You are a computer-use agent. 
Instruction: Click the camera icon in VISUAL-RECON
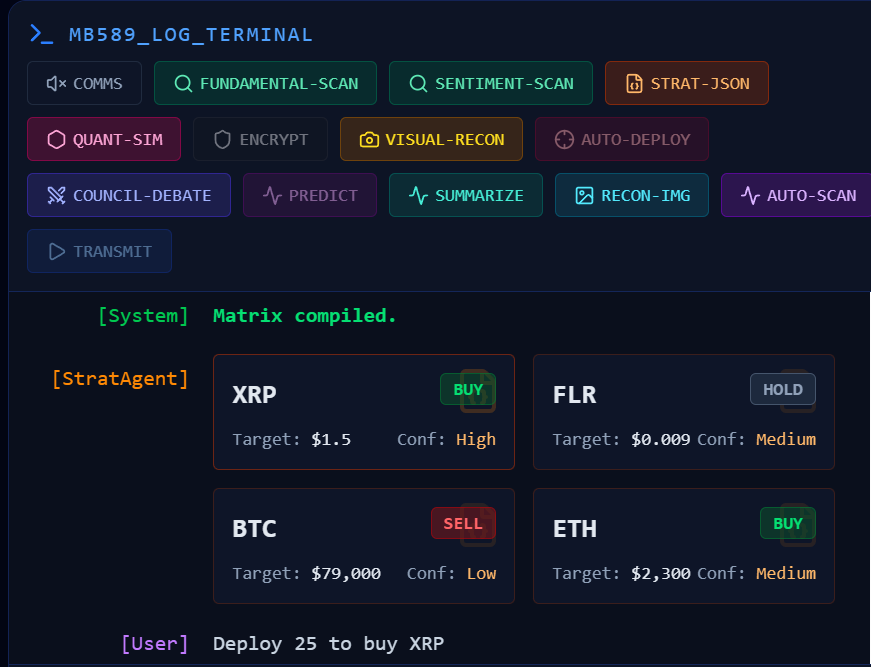click(x=369, y=139)
